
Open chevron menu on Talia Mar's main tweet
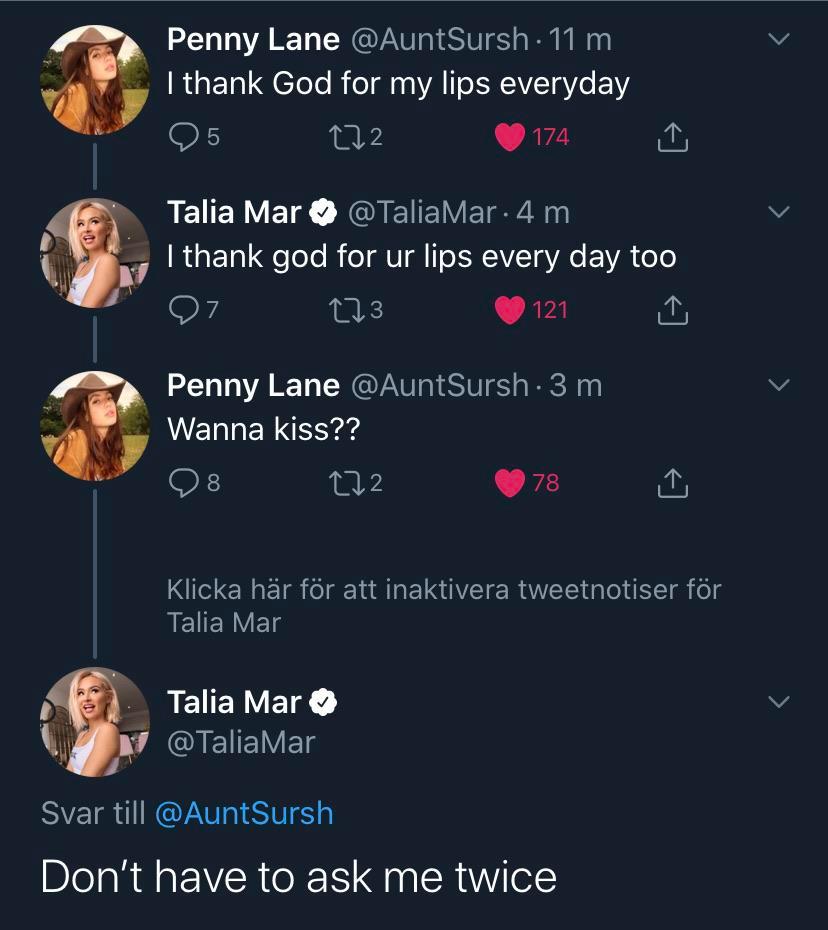(778, 702)
